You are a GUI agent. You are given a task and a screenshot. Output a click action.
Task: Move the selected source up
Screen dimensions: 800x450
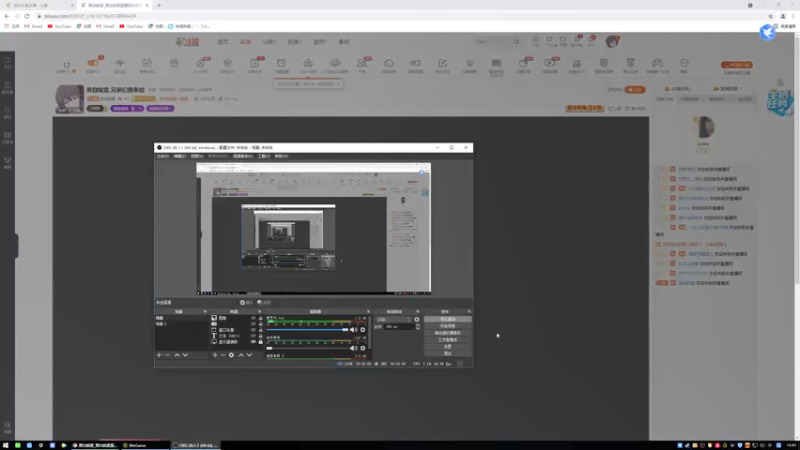241,355
